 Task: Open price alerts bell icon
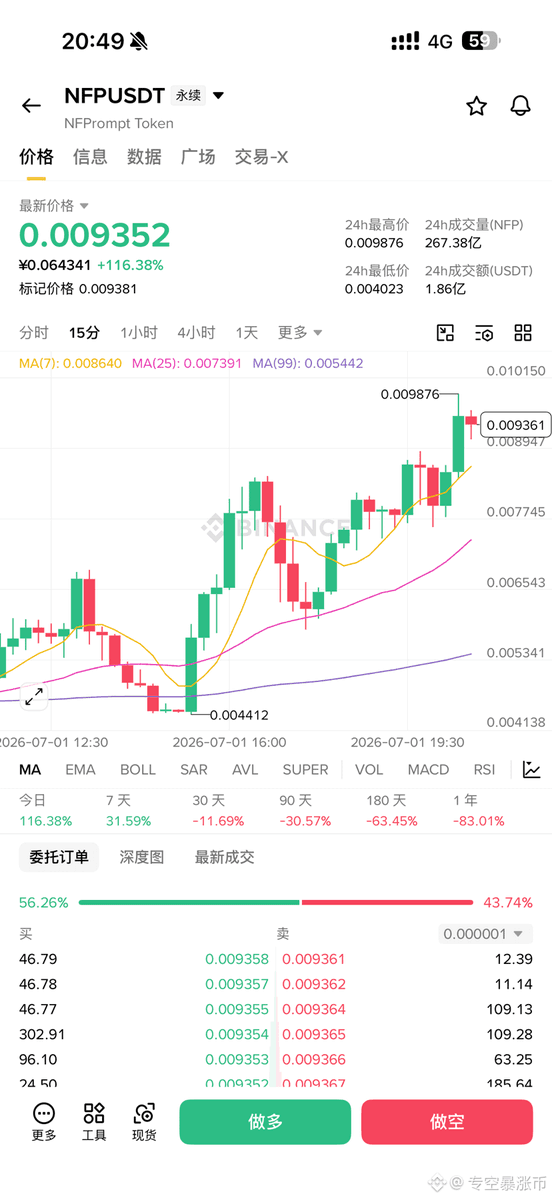520,106
